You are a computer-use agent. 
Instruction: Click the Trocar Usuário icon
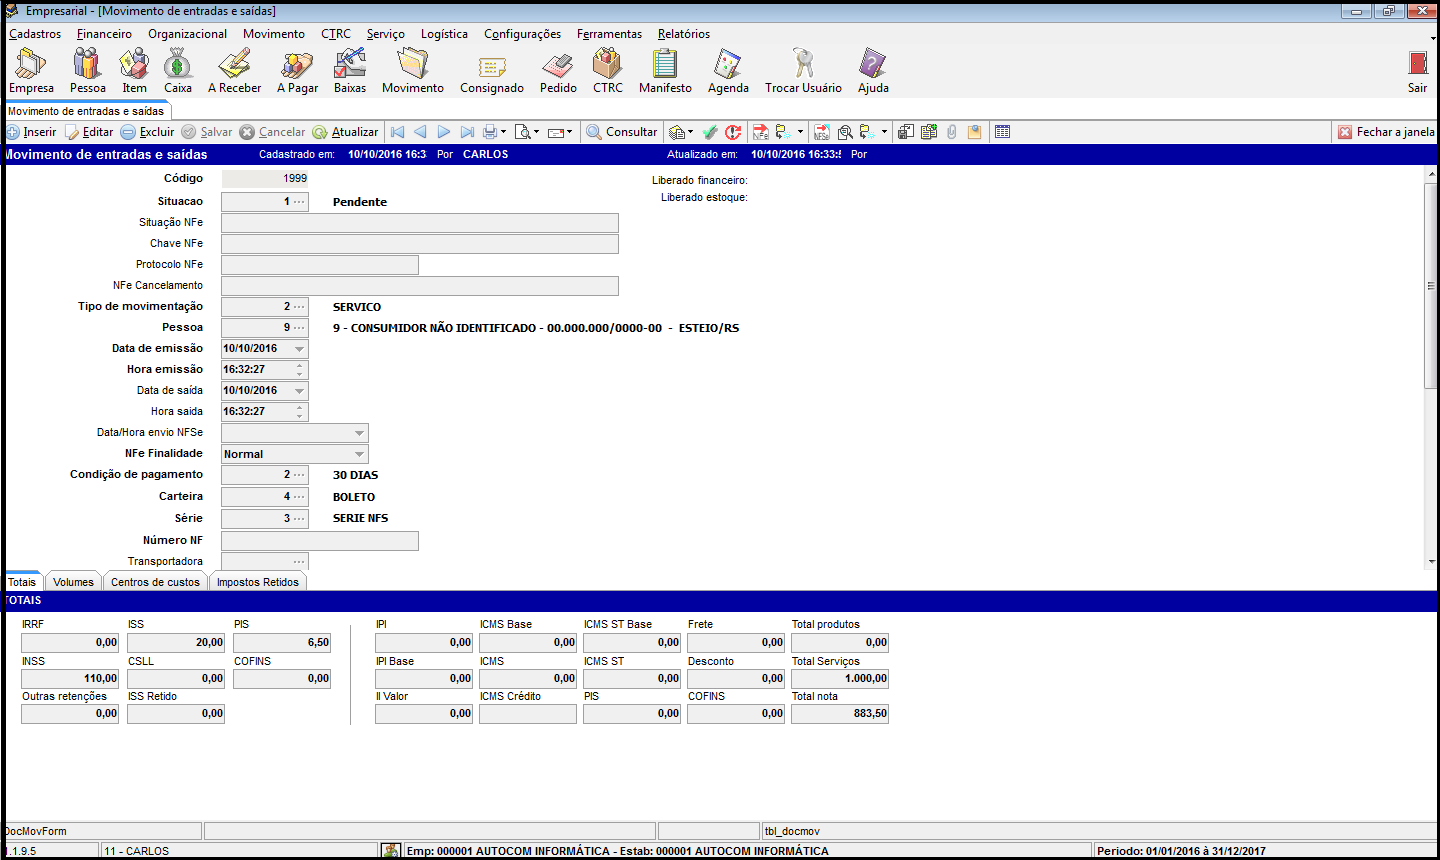tap(803, 70)
